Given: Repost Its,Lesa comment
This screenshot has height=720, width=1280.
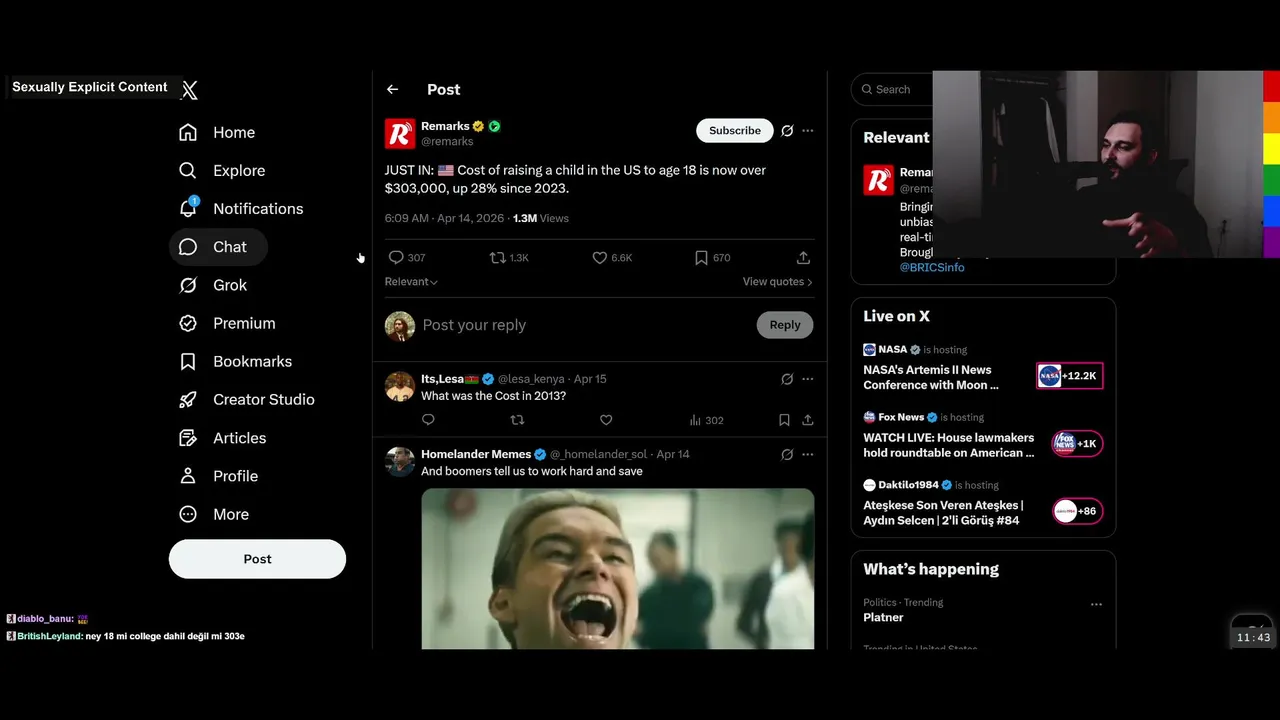Looking at the screenshot, I should [517, 420].
